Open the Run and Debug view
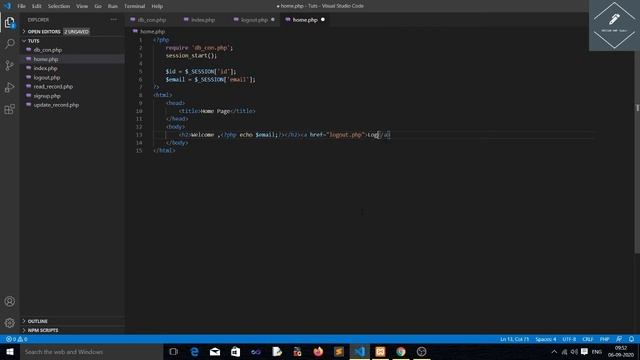The image size is (640, 360). (x=9, y=87)
